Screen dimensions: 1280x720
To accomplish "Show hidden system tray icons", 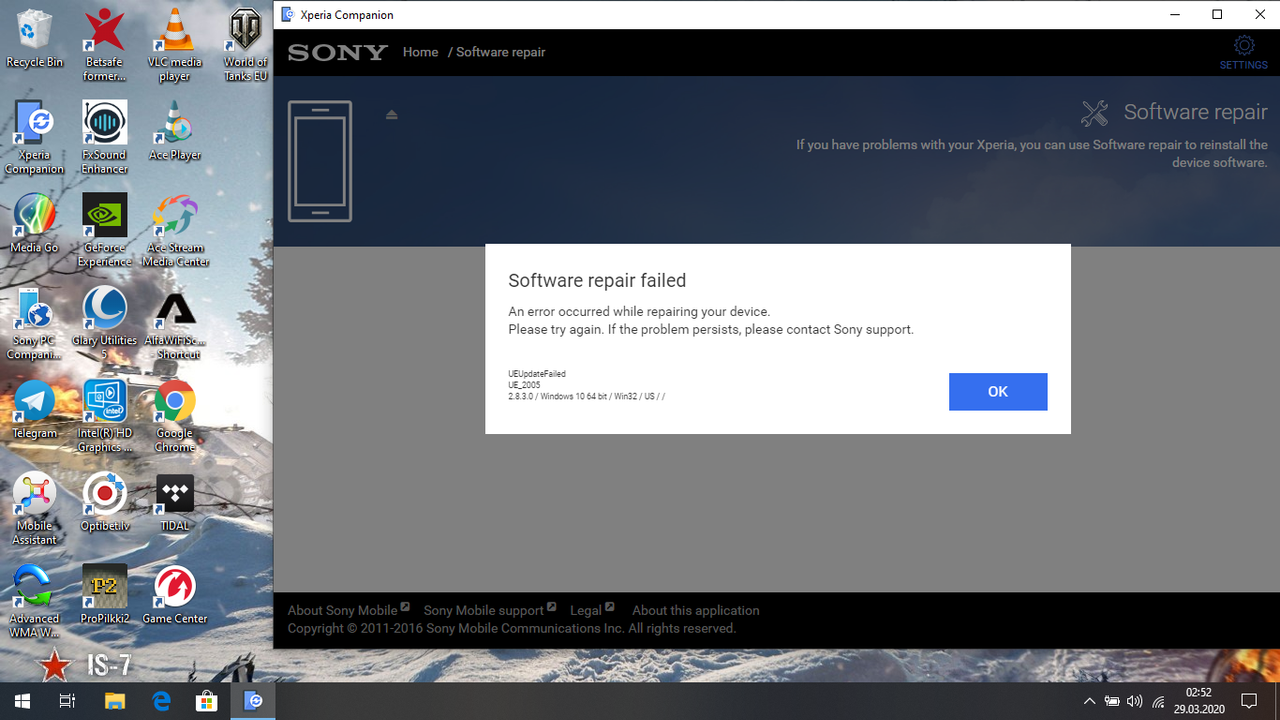I will pos(1090,702).
